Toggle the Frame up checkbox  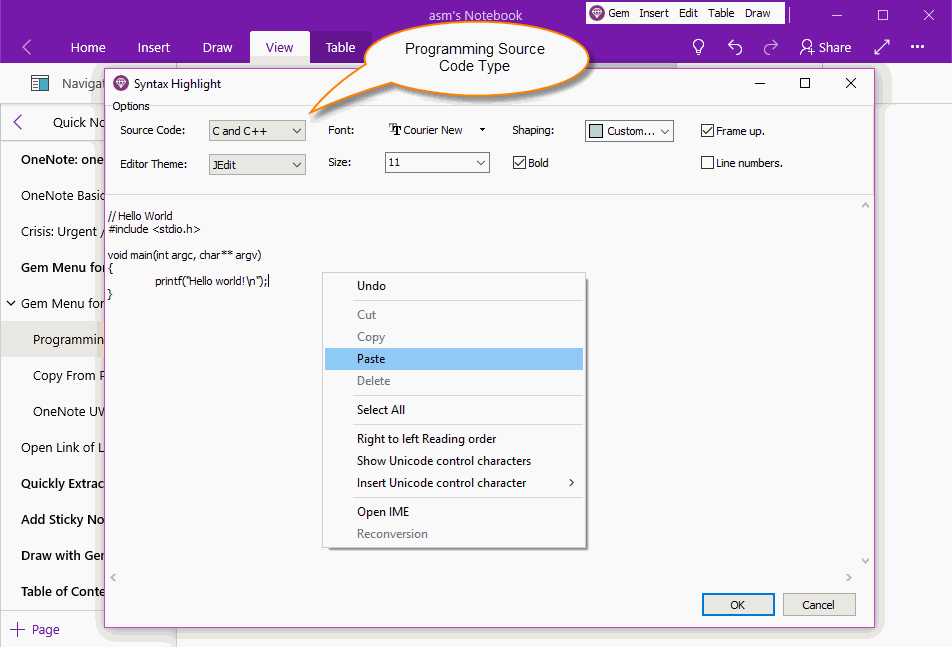tap(707, 130)
